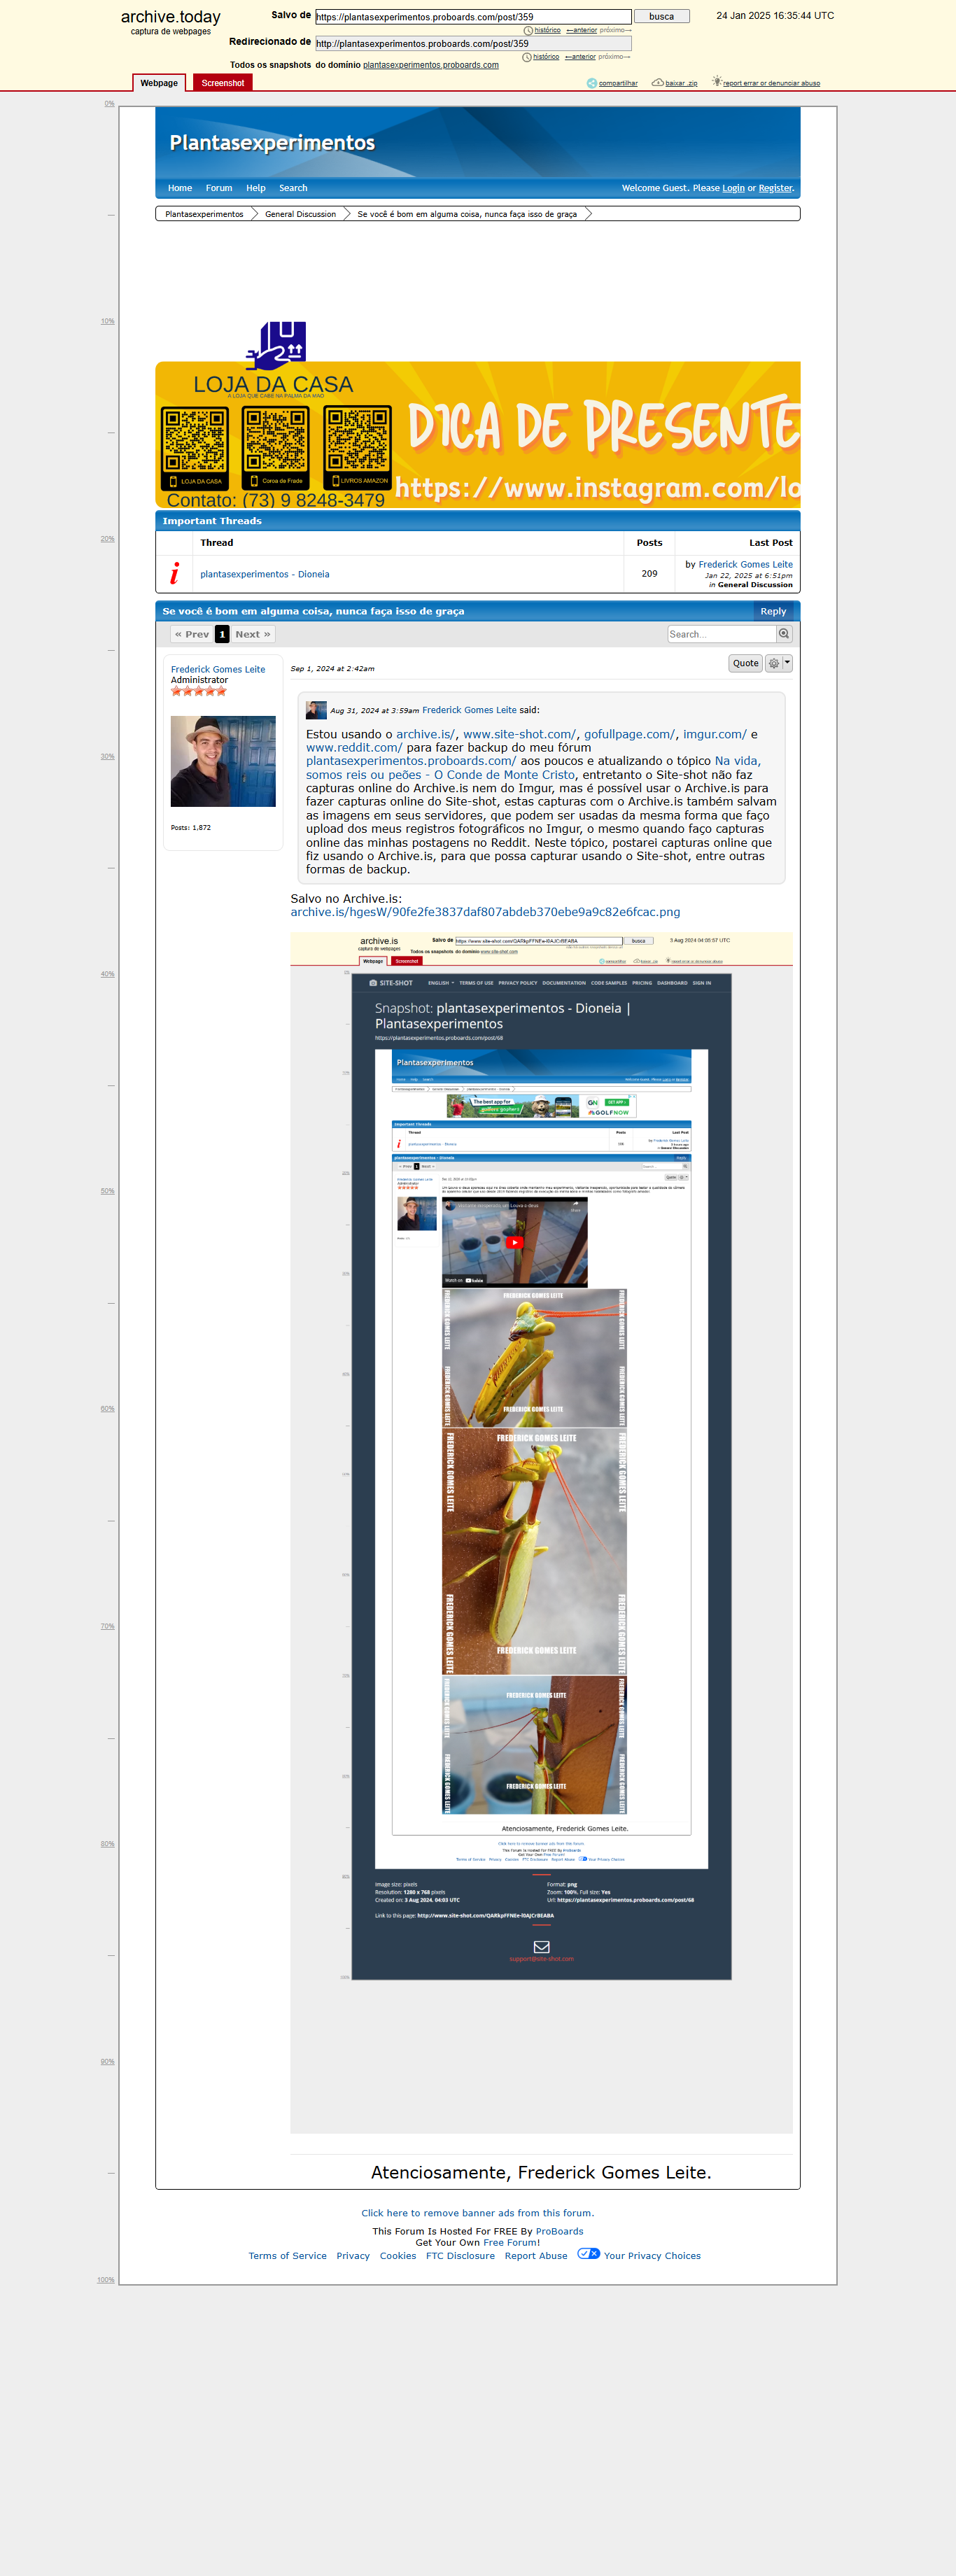This screenshot has width=956, height=2576.
Task: Open the Help menu item
Action: [x=256, y=188]
